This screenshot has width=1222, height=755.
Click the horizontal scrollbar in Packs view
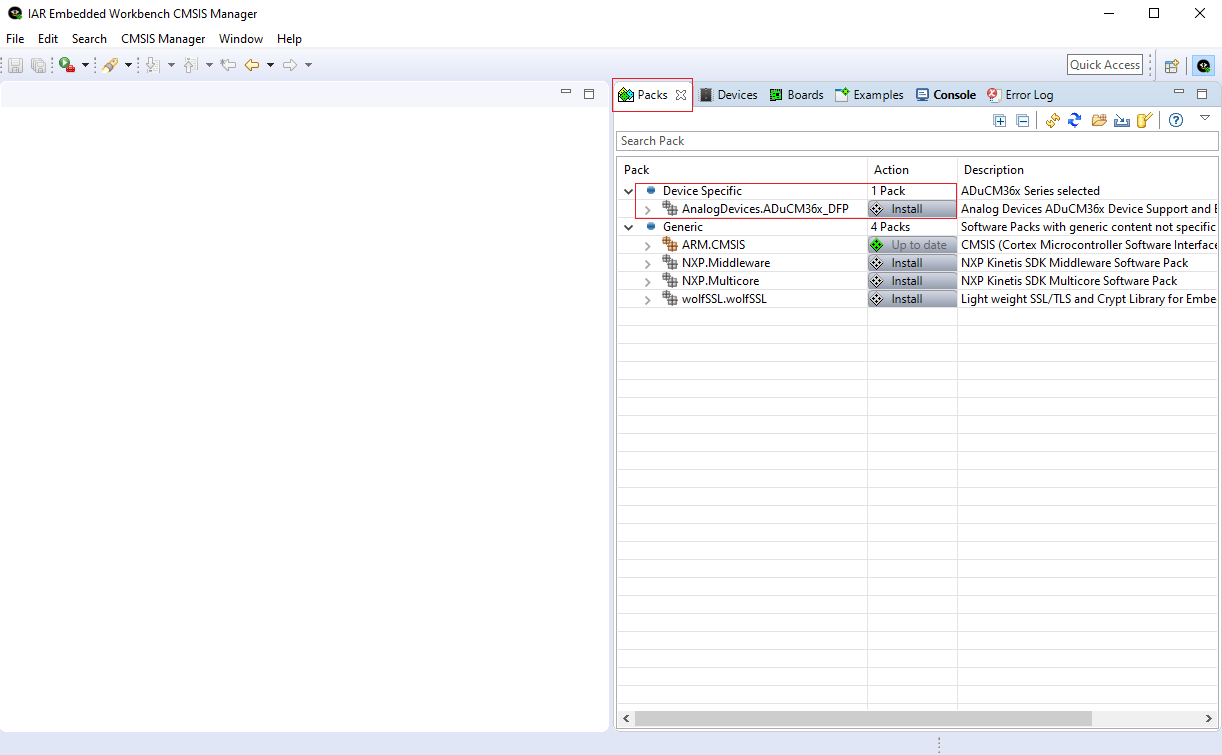click(x=863, y=718)
